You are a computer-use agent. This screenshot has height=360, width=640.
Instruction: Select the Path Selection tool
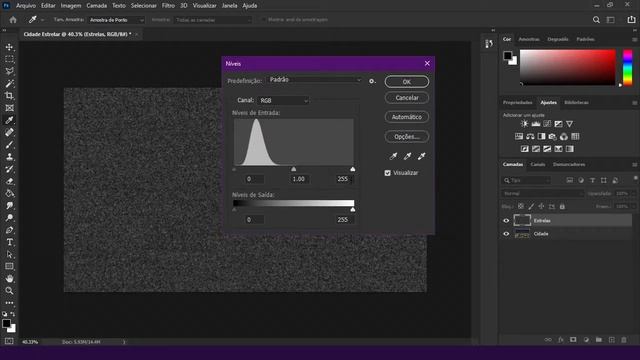coord(9,254)
